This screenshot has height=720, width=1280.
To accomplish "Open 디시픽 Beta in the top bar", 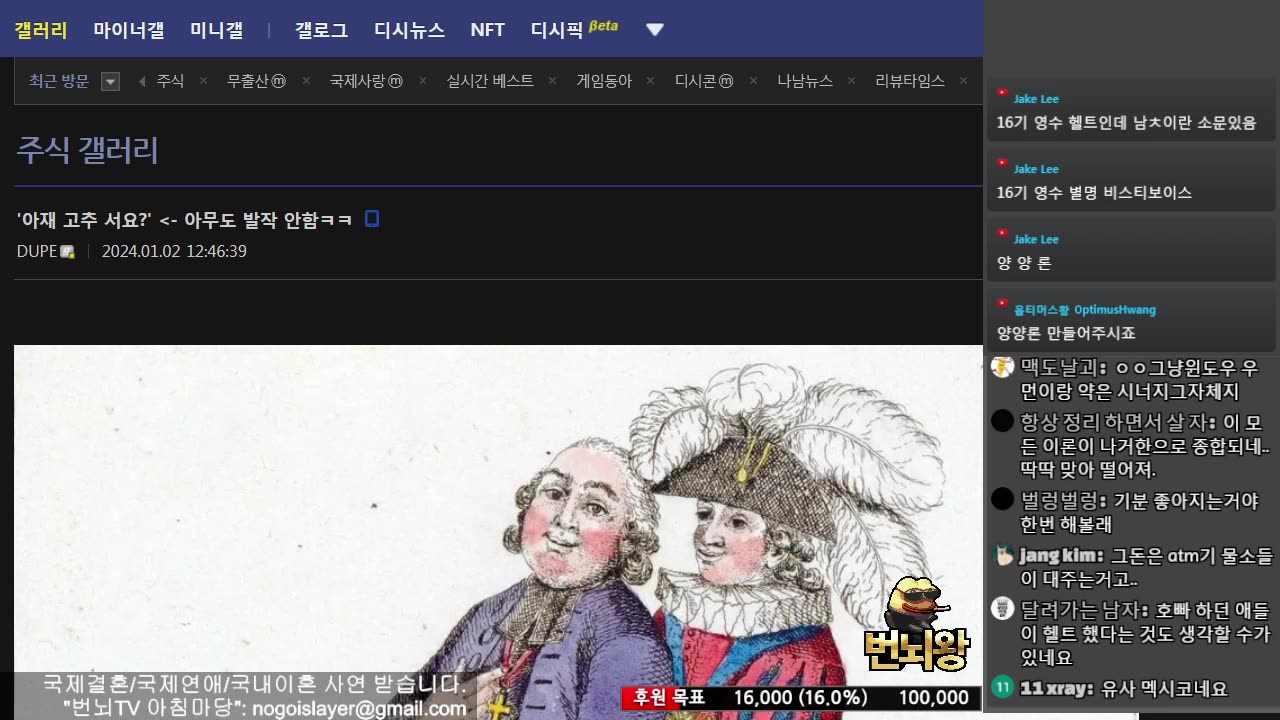I will (x=574, y=29).
